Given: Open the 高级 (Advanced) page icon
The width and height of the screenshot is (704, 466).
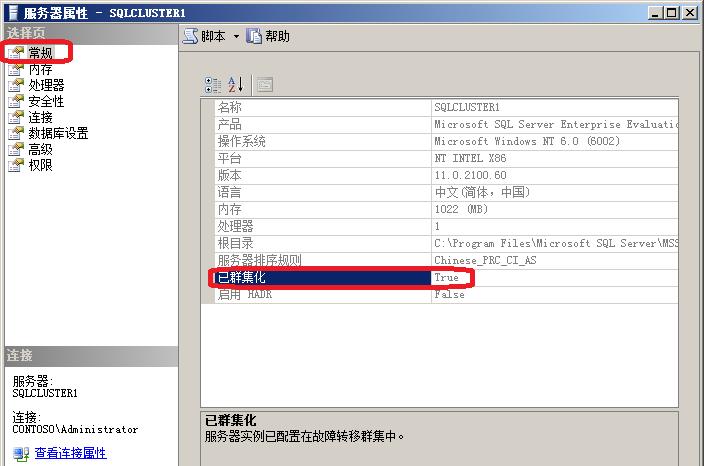Looking at the screenshot, I should [x=16, y=150].
